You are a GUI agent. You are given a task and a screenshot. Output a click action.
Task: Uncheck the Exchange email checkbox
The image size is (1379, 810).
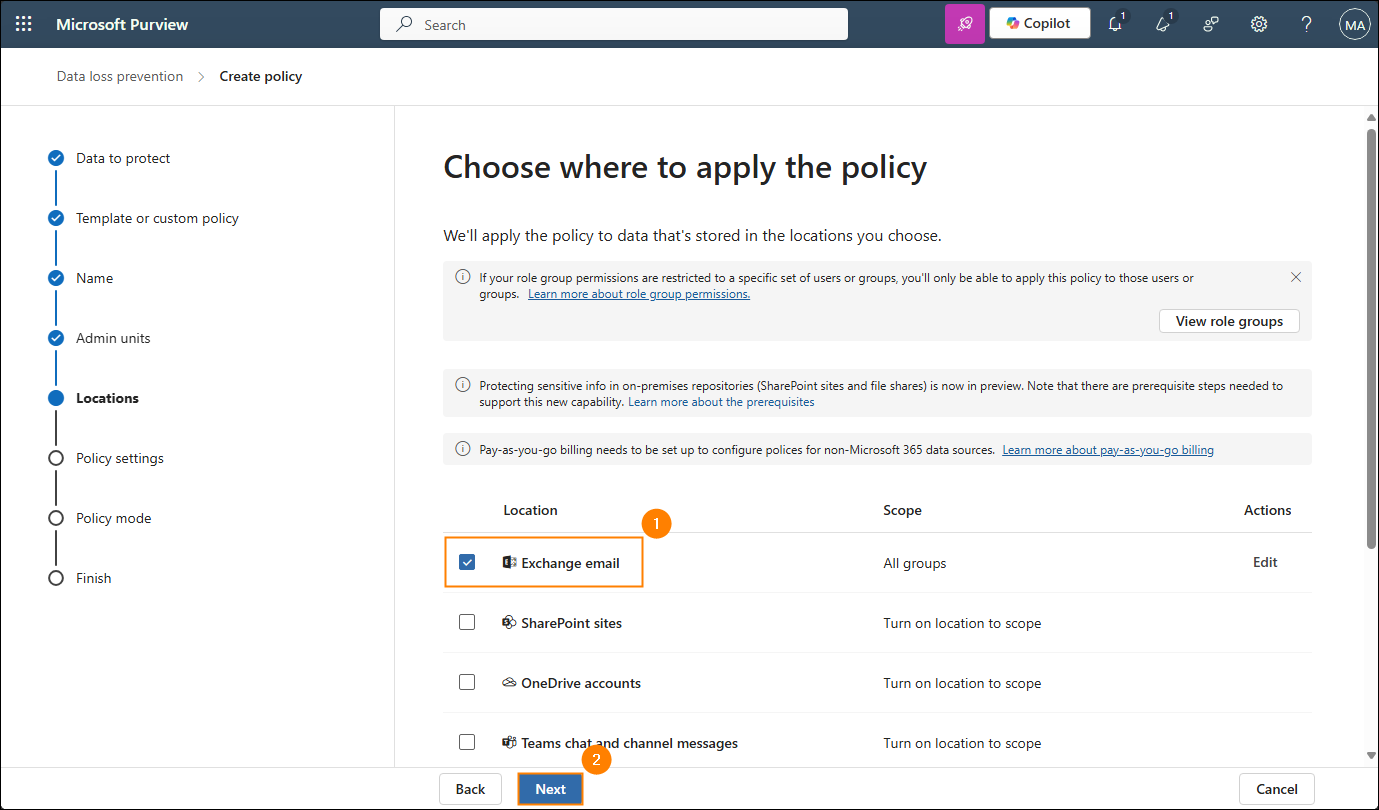coord(467,562)
